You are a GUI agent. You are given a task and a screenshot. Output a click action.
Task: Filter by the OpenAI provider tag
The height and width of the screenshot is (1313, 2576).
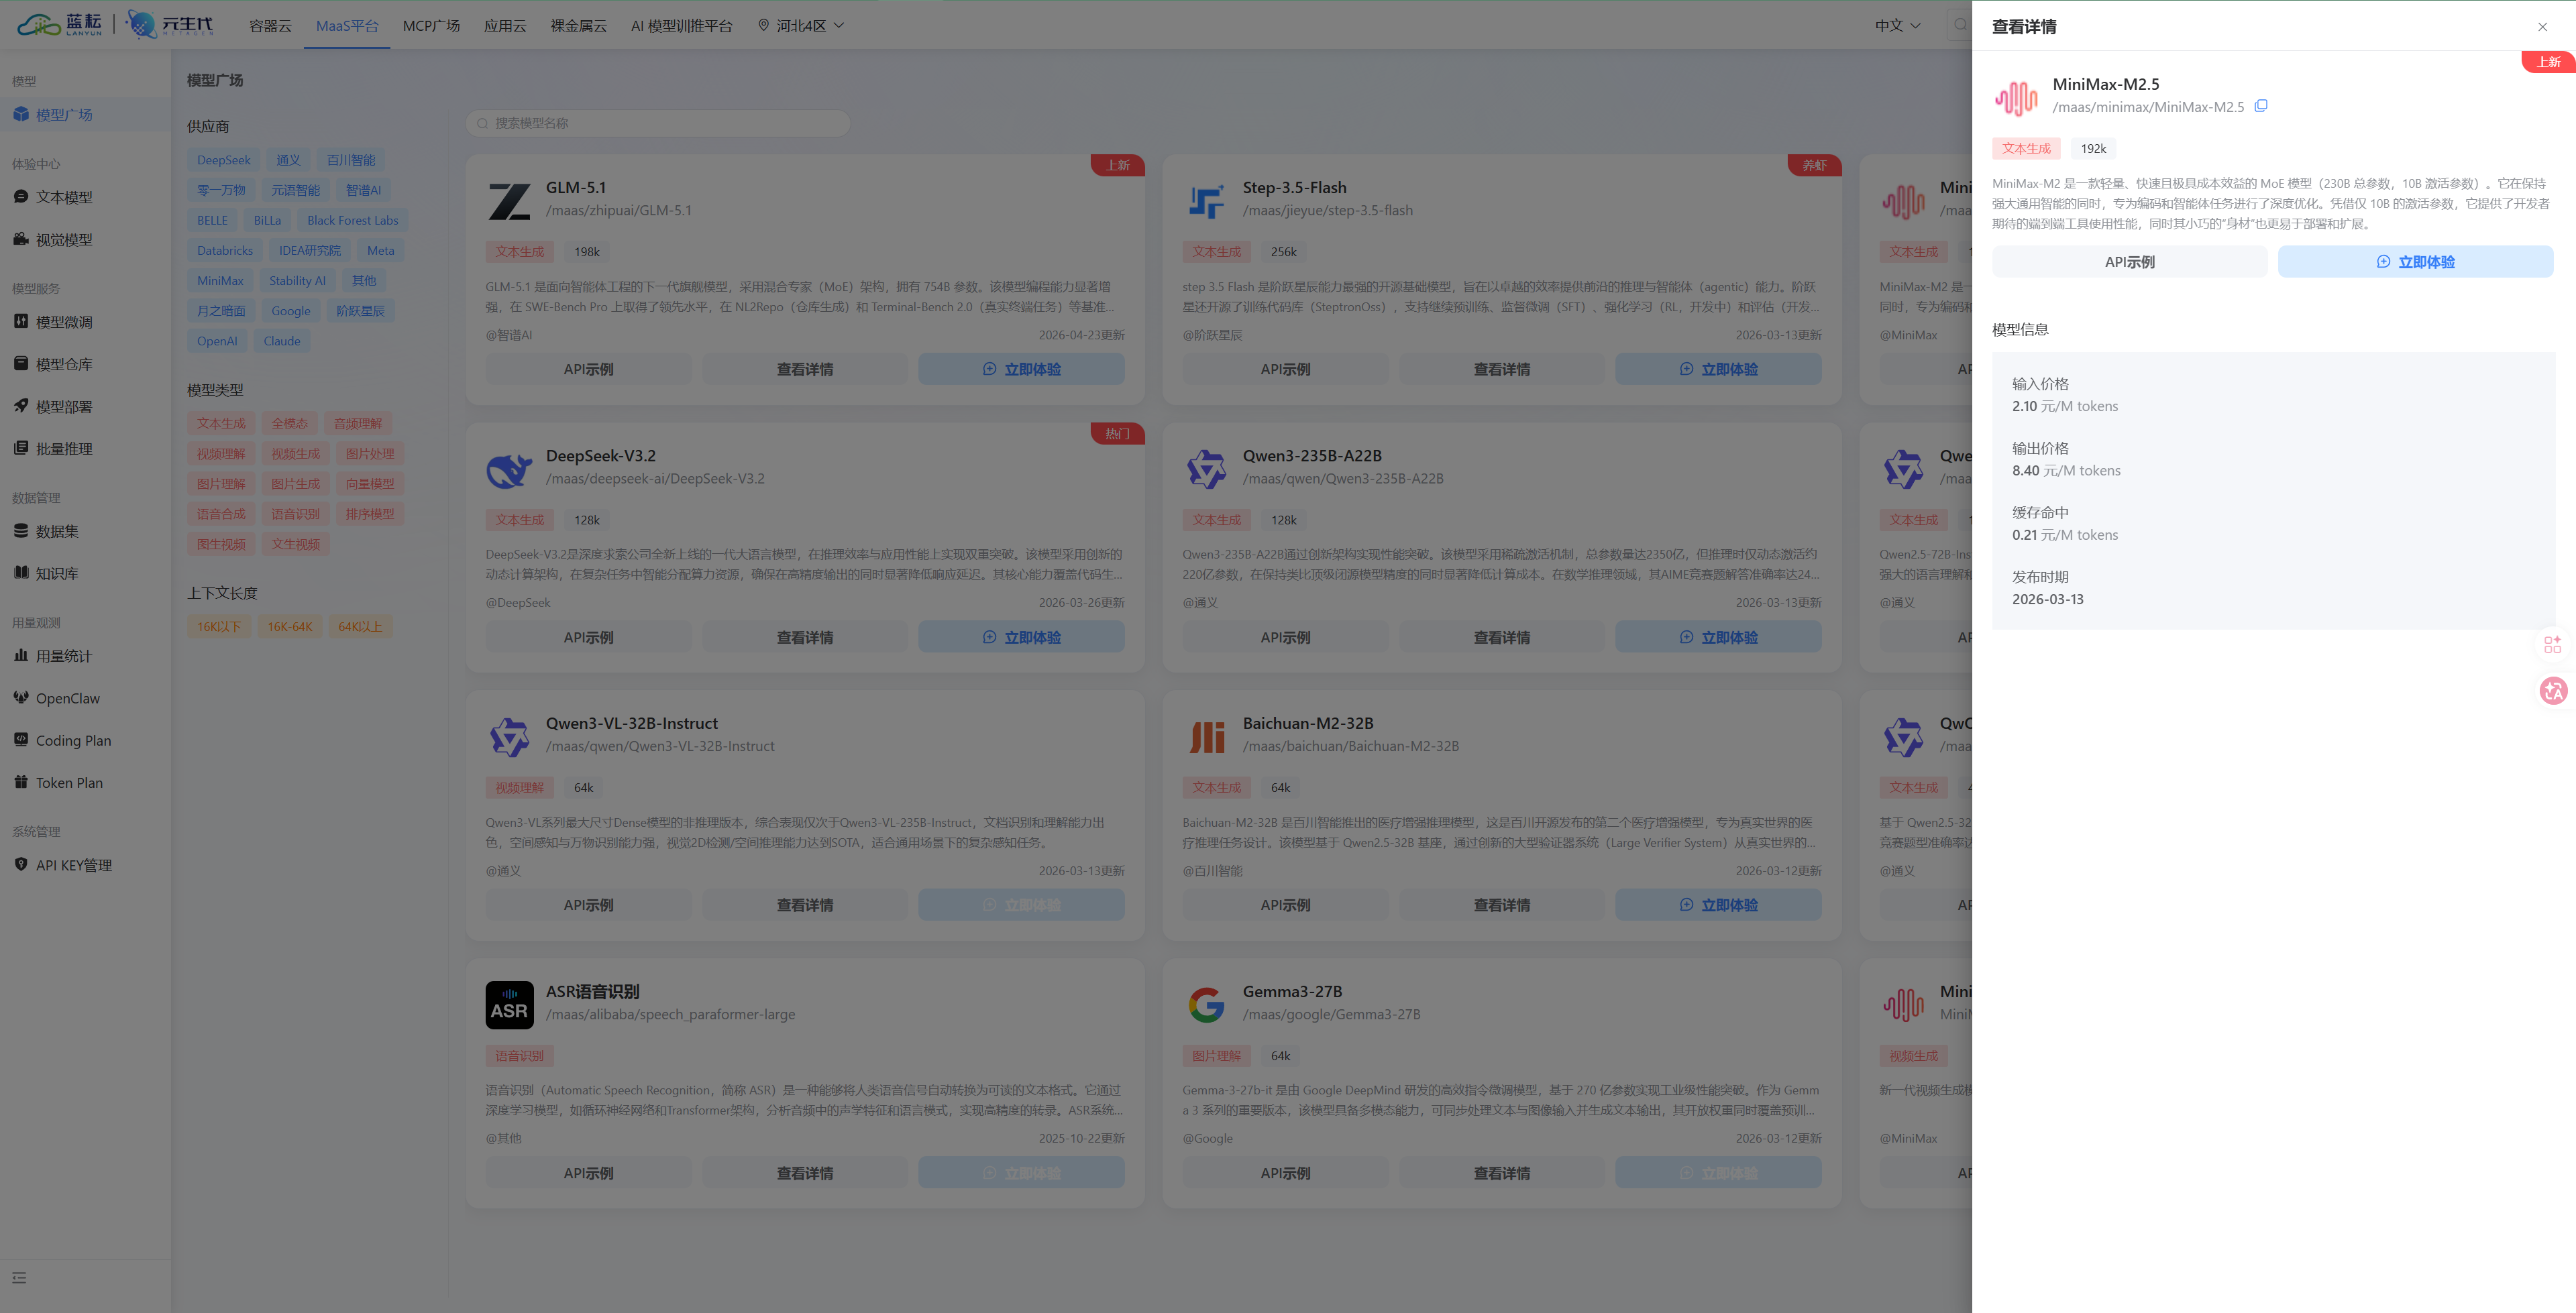pos(217,341)
